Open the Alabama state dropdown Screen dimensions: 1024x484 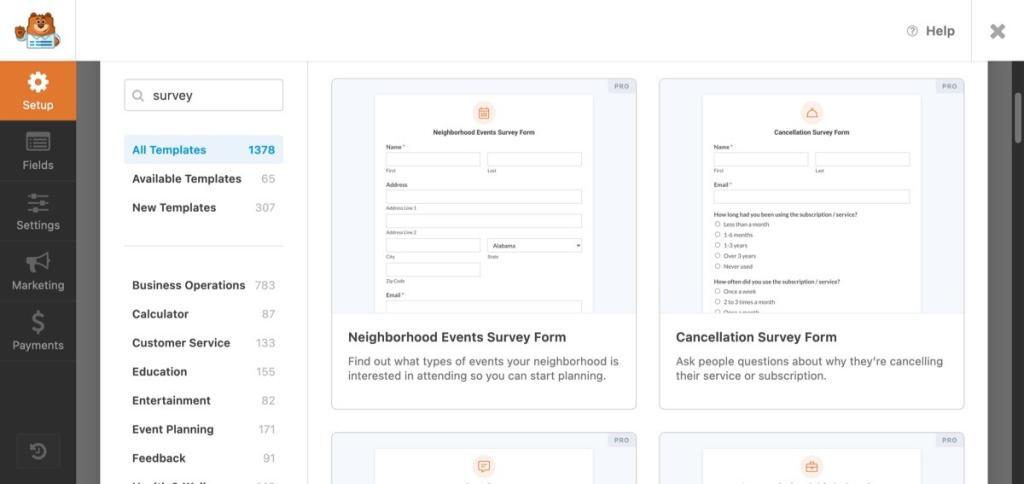coord(534,245)
